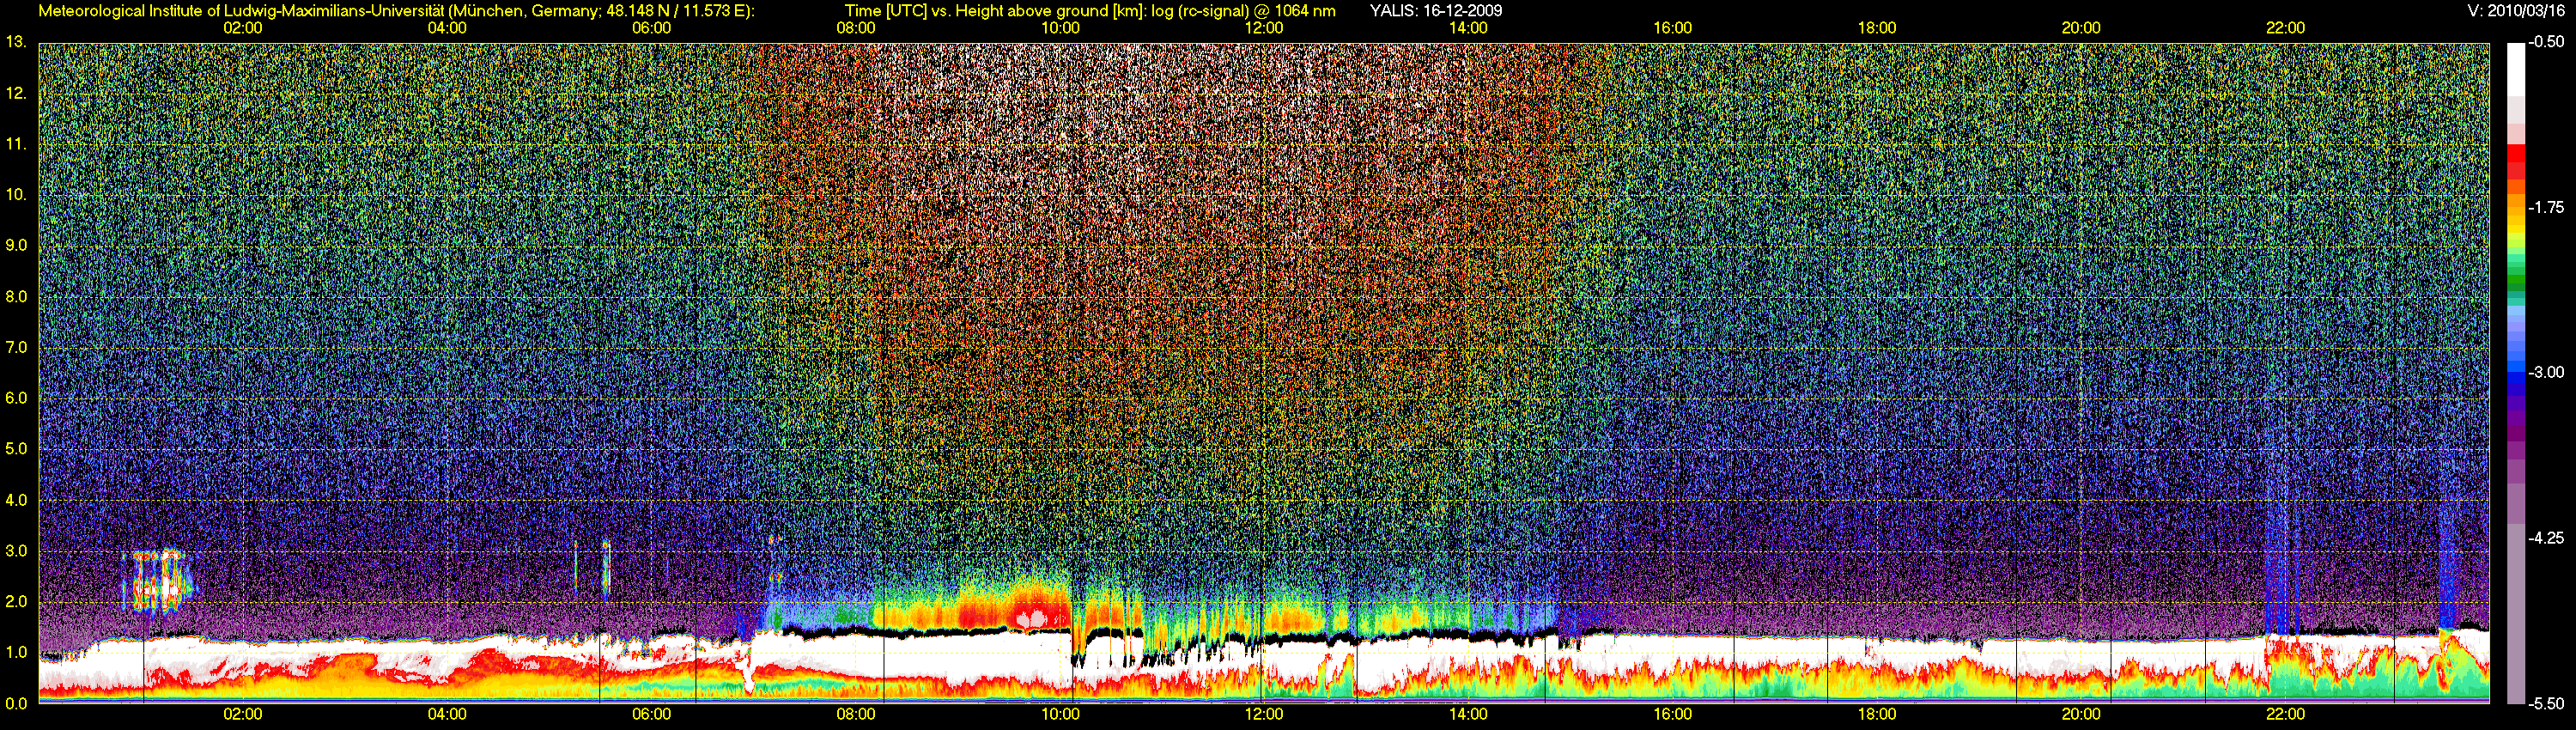Pick the 10:00 label on the bottom time axis
This screenshot has width=2576, height=730.
click(x=1060, y=714)
